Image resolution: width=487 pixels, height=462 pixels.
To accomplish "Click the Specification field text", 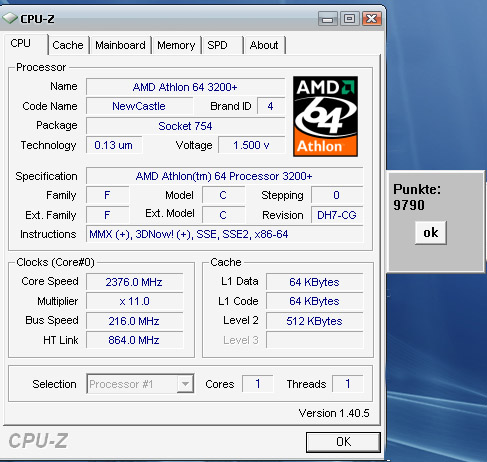I will click(x=224, y=176).
